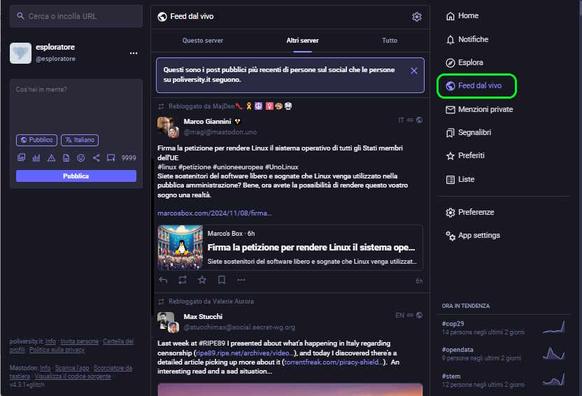This screenshot has width=582, height=396.
Task: Open Menzioni private via the envelope icon
Action: (x=450, y=110)
